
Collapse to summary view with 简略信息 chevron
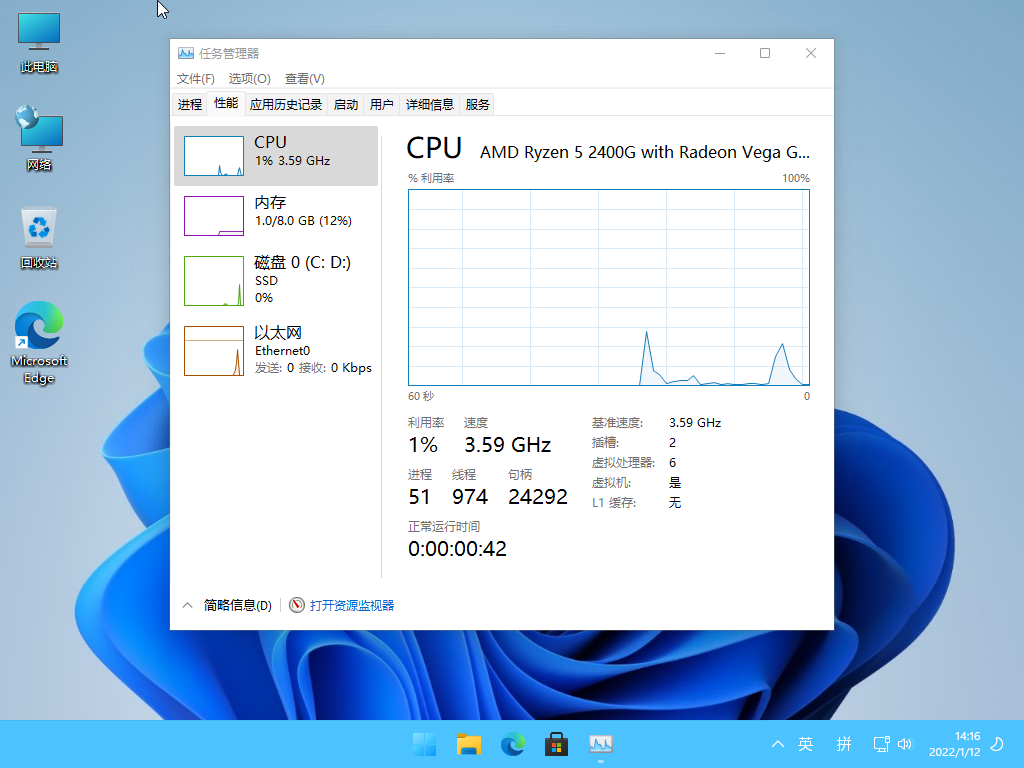click(x=187, y=605)
